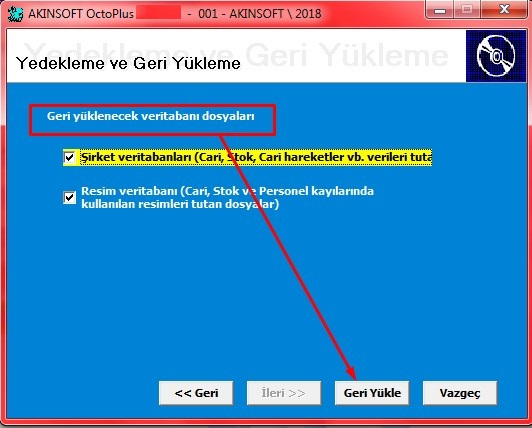Viewport: 532px width, 428px height.
Task: Start restore with Geri Yükle button
Action: (372, 393)
